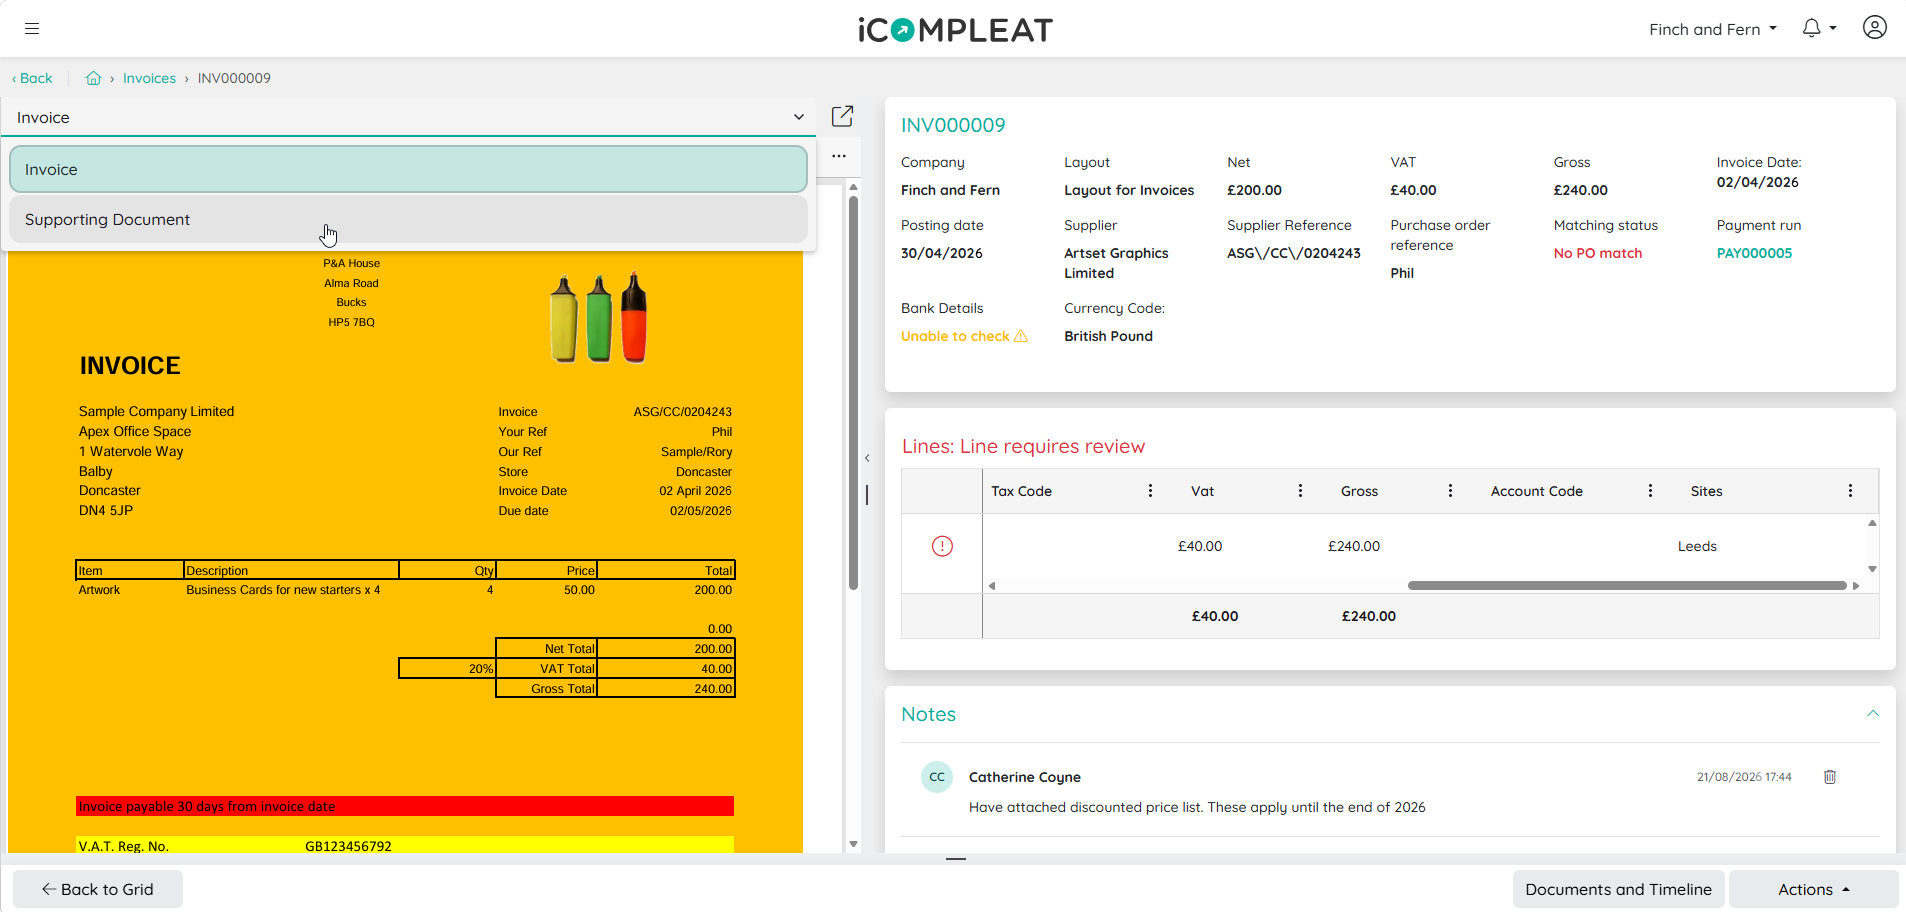Open the document viewer ellipsis menu
Viewport: 1906px width, 912px height.
pyautogui.click(x=839, y=156)
